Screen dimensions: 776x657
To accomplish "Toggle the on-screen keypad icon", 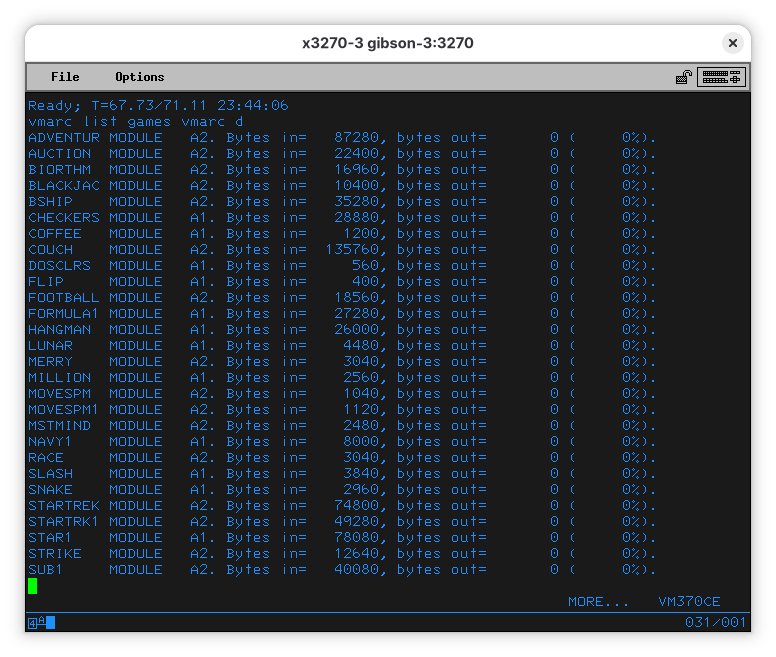I will (x=721, y=77).
